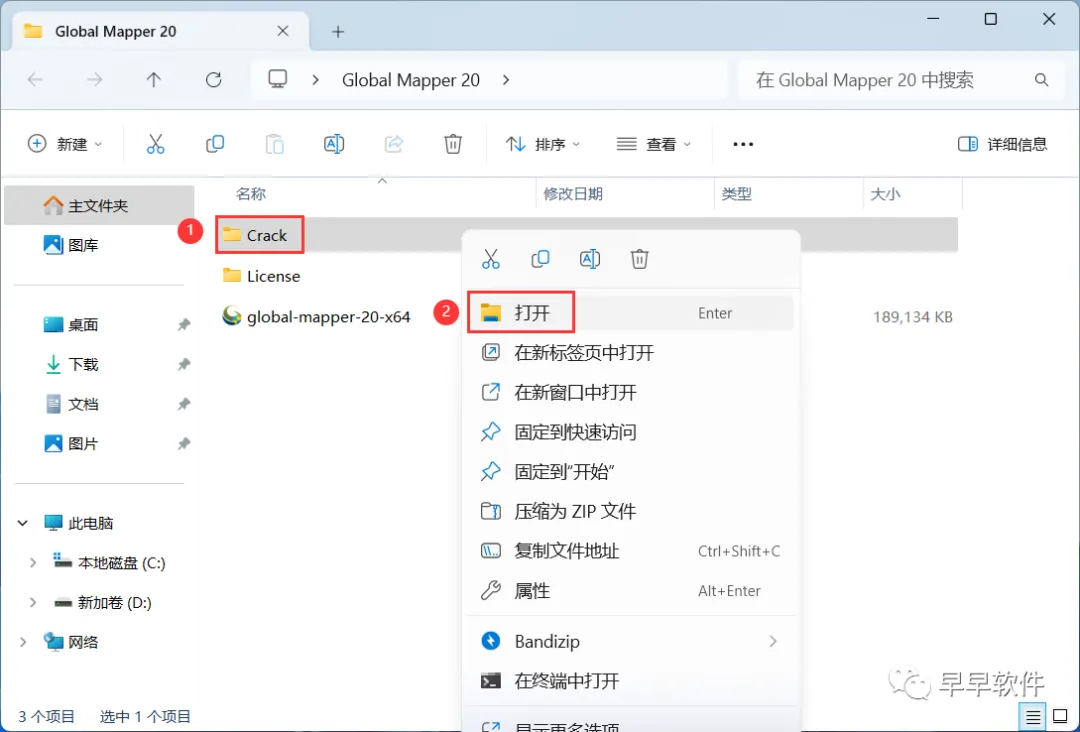
Task: Switch to the large thumbnails view icon
Action: click(1060, 717)
